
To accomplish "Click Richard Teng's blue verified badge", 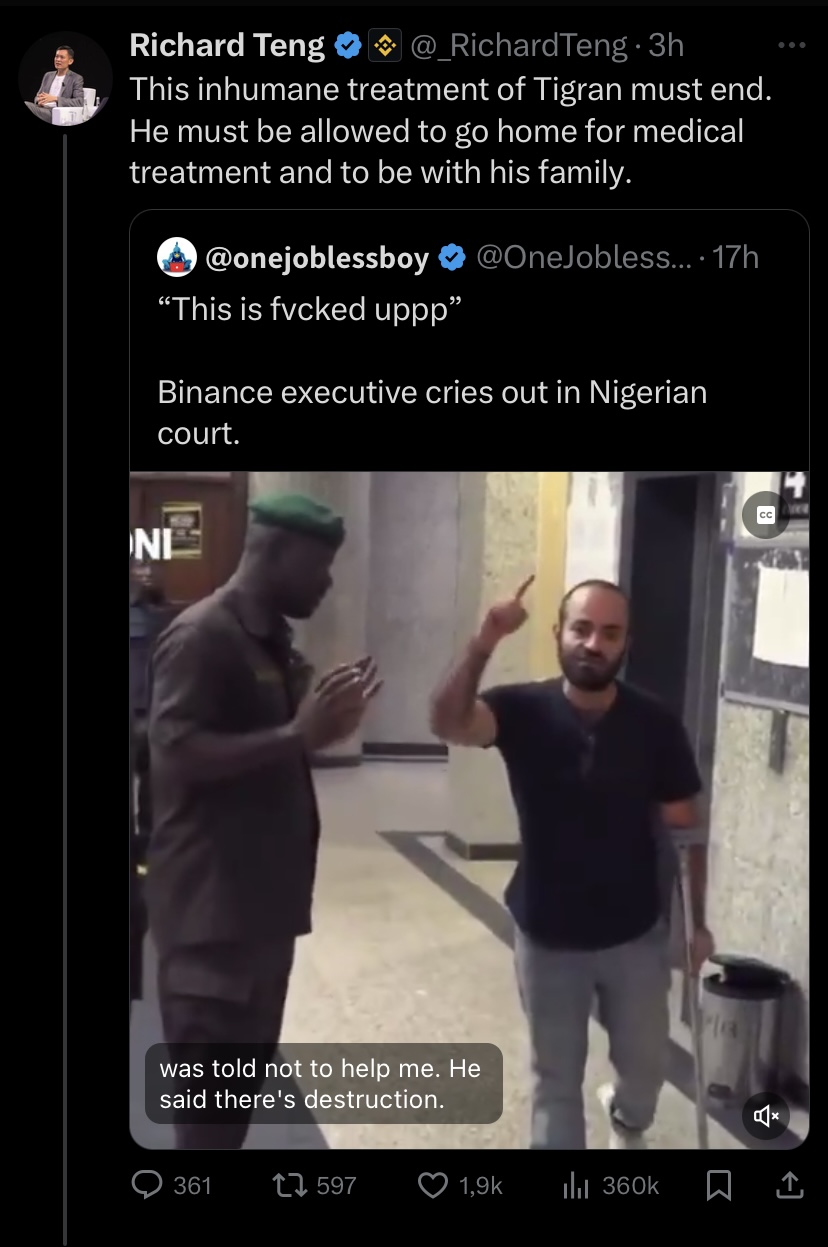I will point(347,46).
